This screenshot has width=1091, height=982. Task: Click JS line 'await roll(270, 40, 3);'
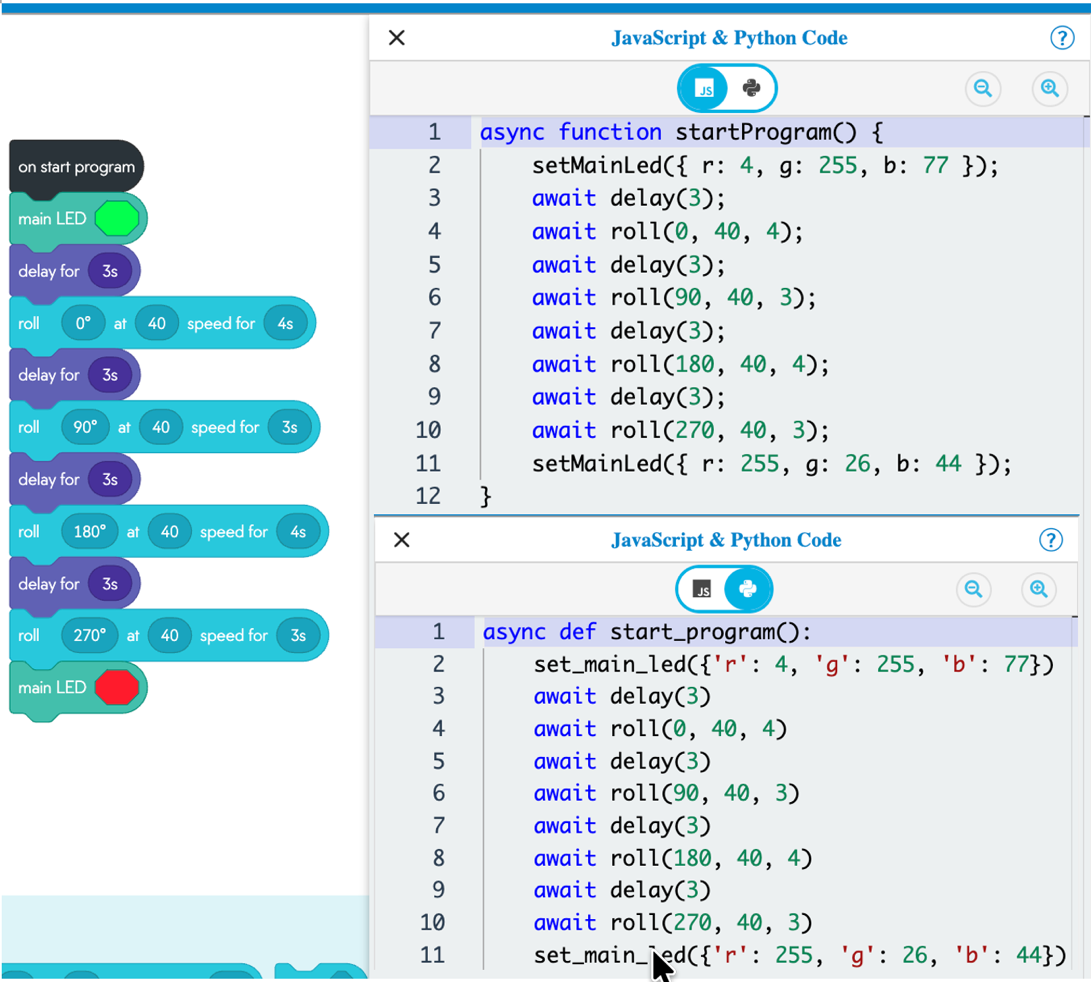680,430
